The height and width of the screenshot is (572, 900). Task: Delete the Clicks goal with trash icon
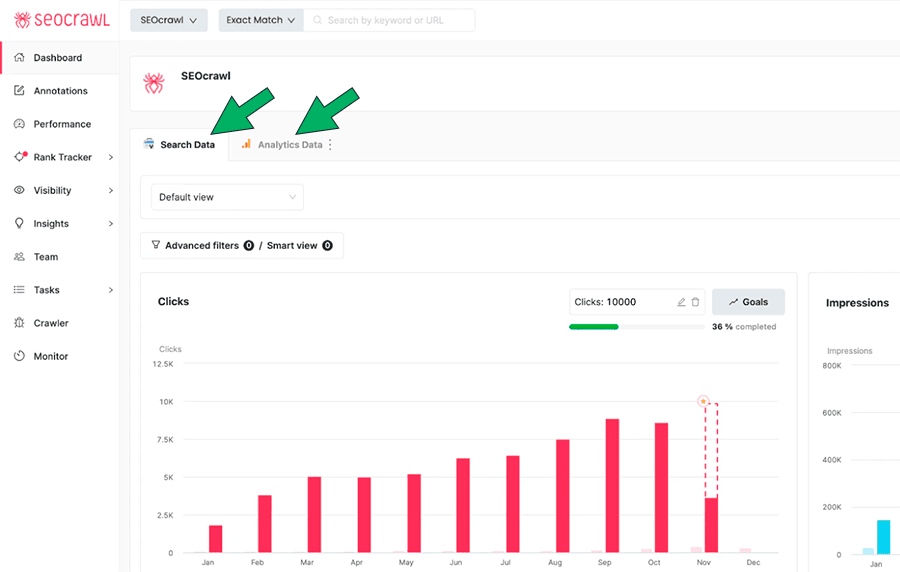pyautogui.click(x=696, y=302)
